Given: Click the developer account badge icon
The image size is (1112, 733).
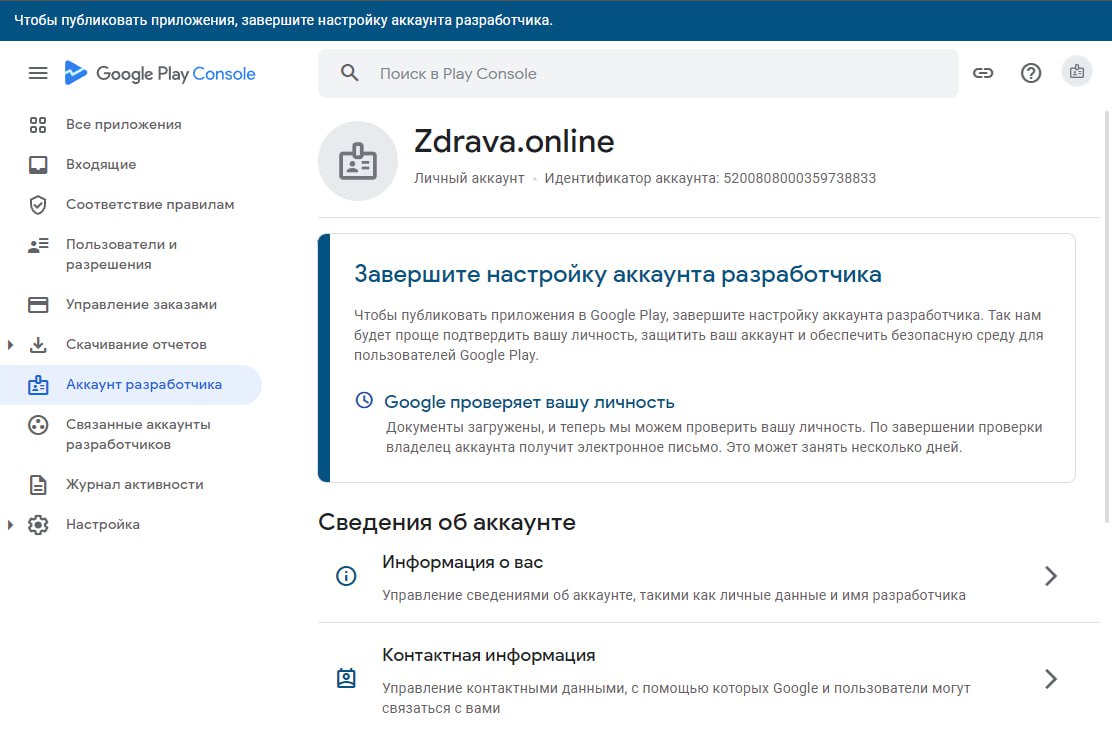Looking at the screenshot, I should [38, 385].
